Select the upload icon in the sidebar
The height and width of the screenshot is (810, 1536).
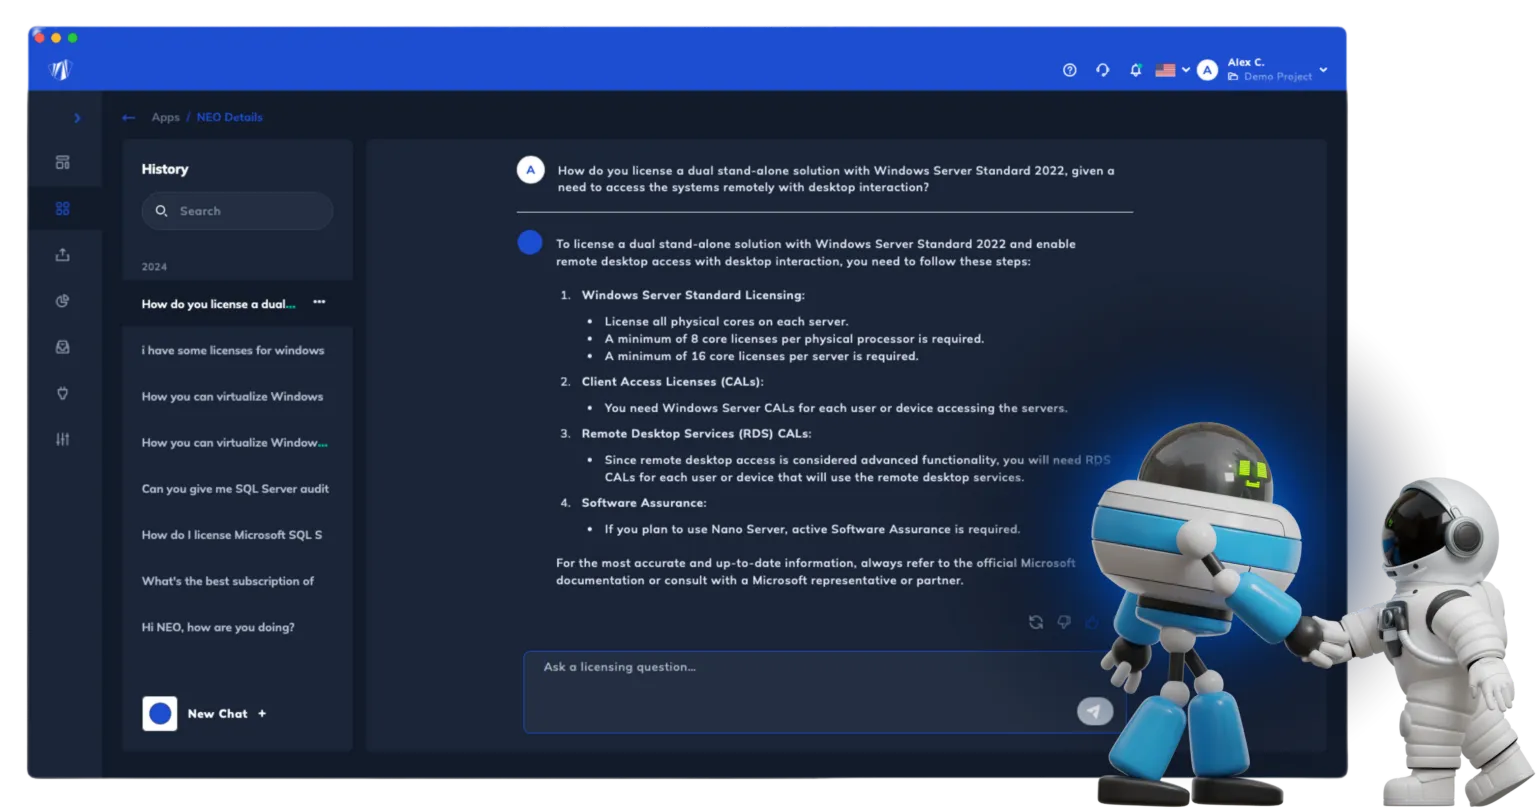[63, 254]
